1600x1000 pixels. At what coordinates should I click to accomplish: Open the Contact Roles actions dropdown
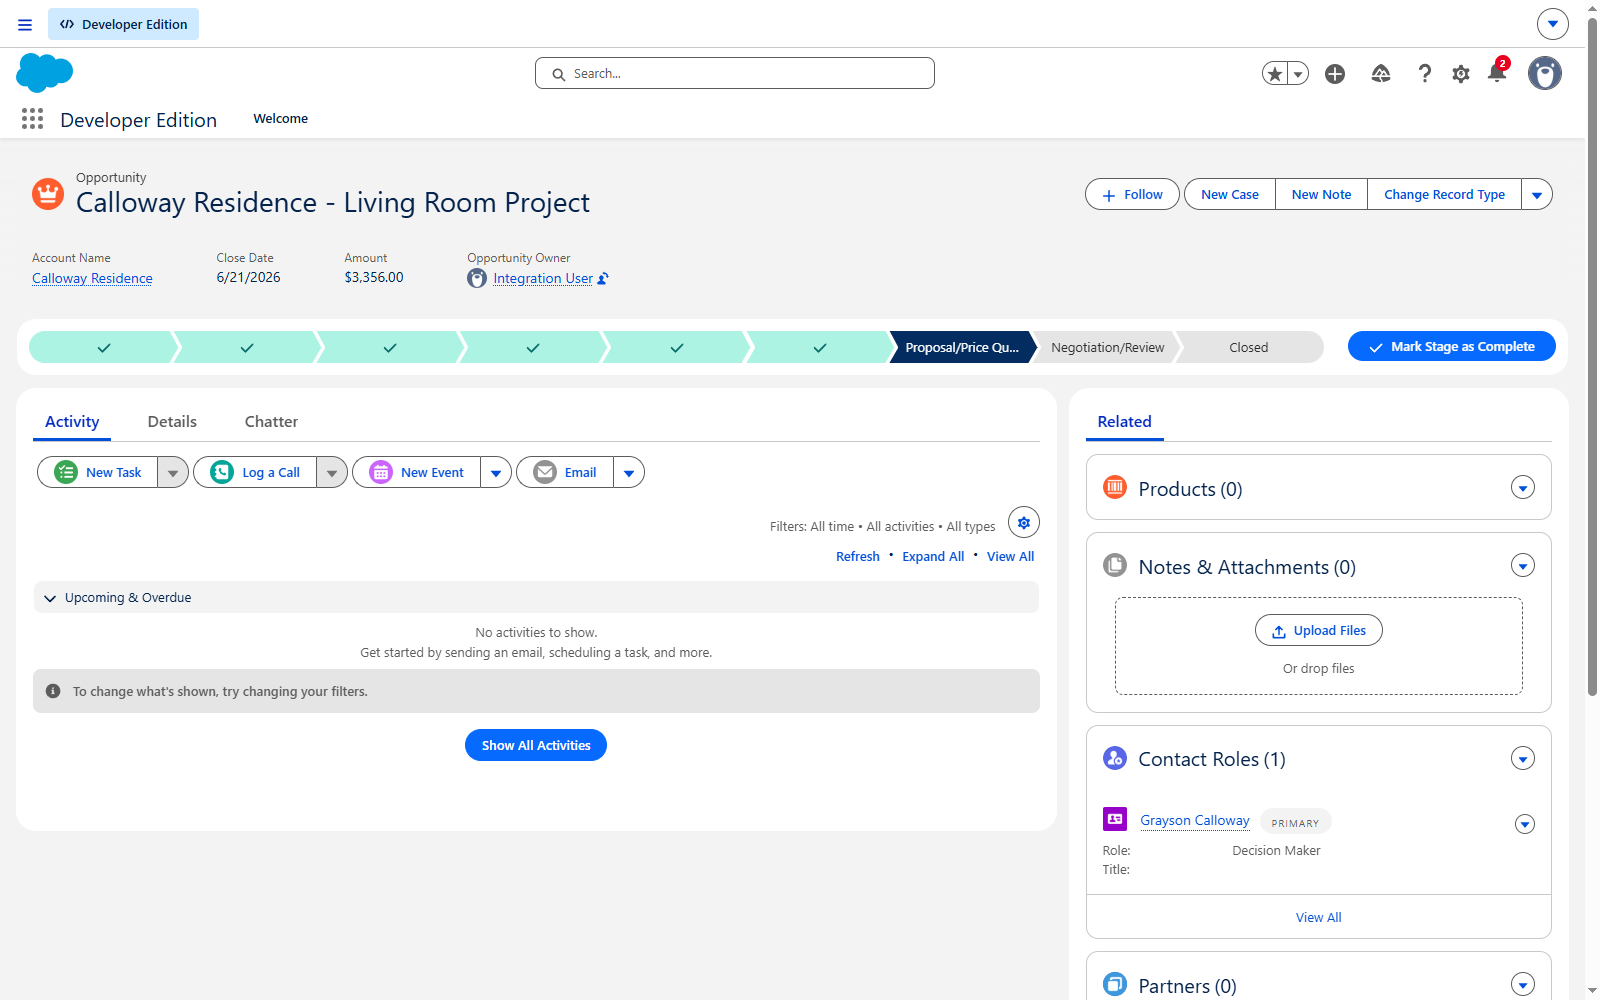1523,759
